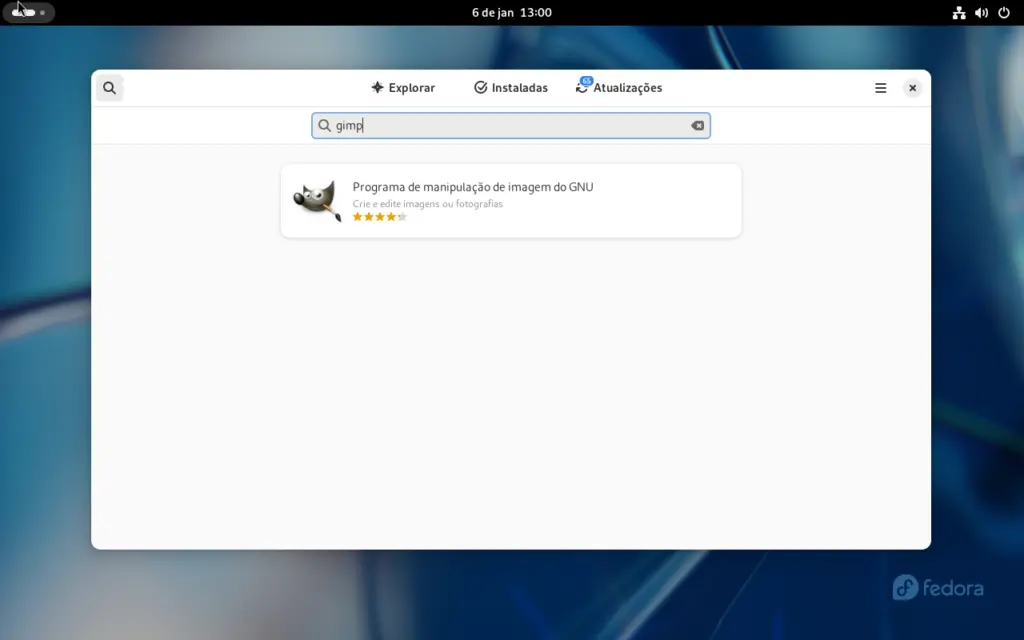The width and height of the screenshot is (1024, 640).
Task: Open the GIMP search result card
Action: [x=511, y=200]
